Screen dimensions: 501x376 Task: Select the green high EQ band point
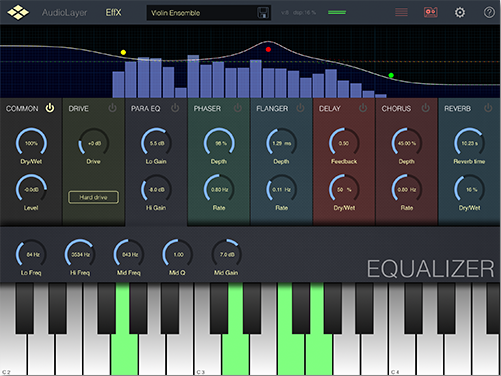pyautogui.click(x=391, y=75)
